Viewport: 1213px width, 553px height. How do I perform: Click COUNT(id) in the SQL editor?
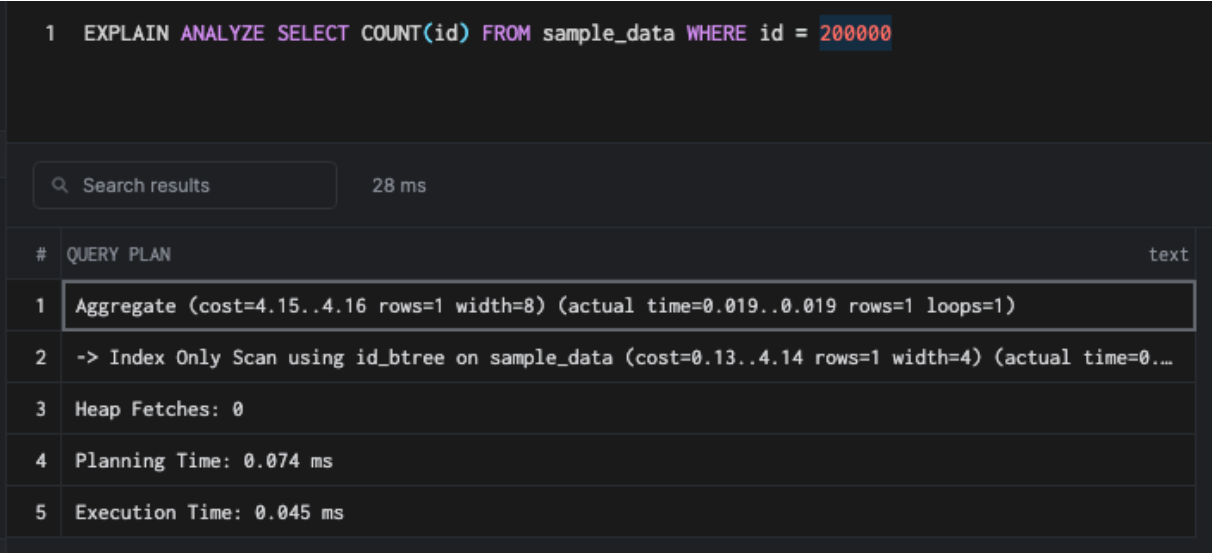pyautogui.click(x=415, y=33)
